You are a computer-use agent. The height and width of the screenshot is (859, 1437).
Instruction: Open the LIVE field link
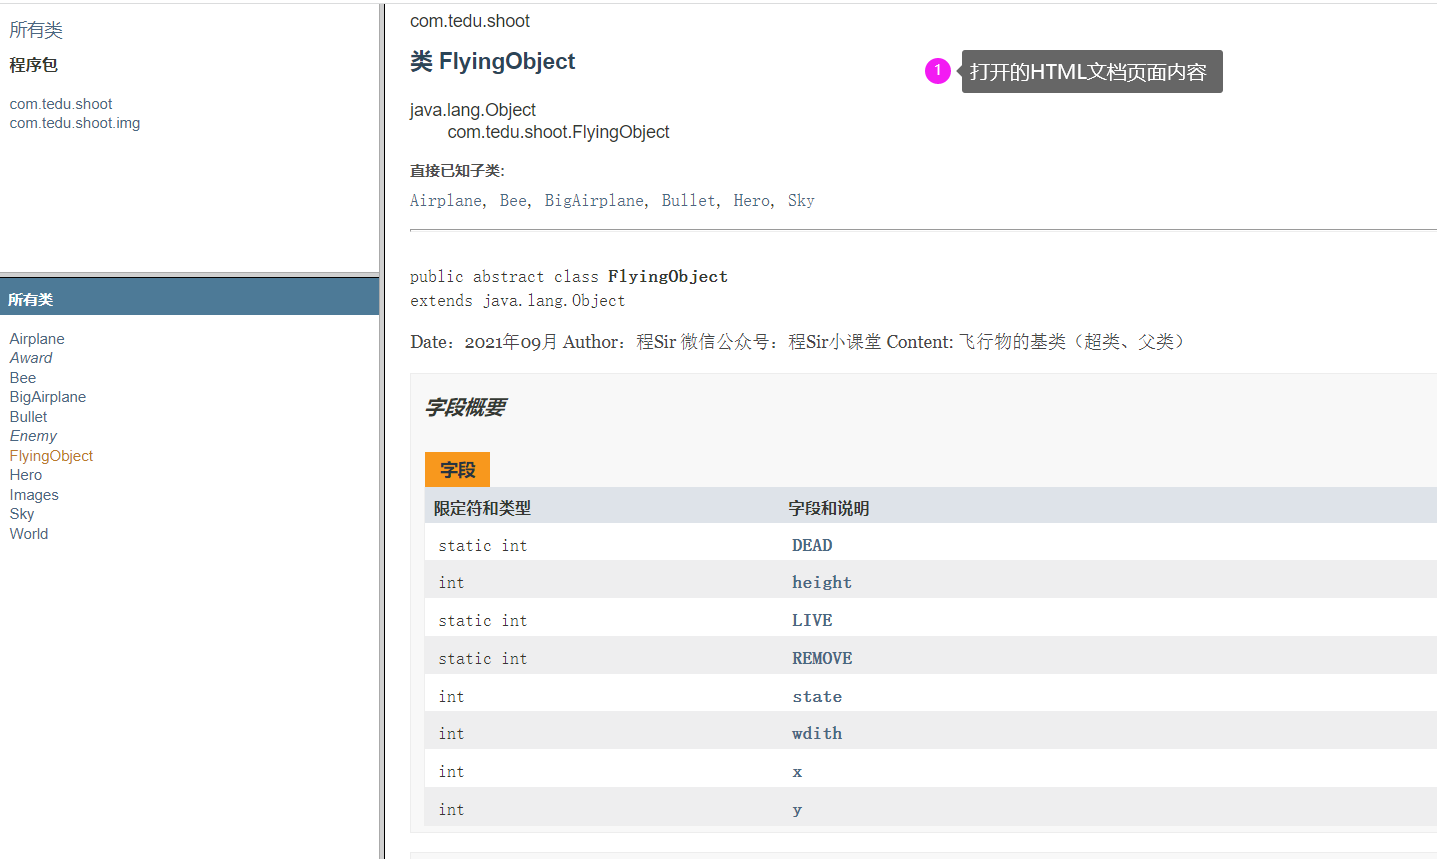pyautogui.click(x=812, y=621)
